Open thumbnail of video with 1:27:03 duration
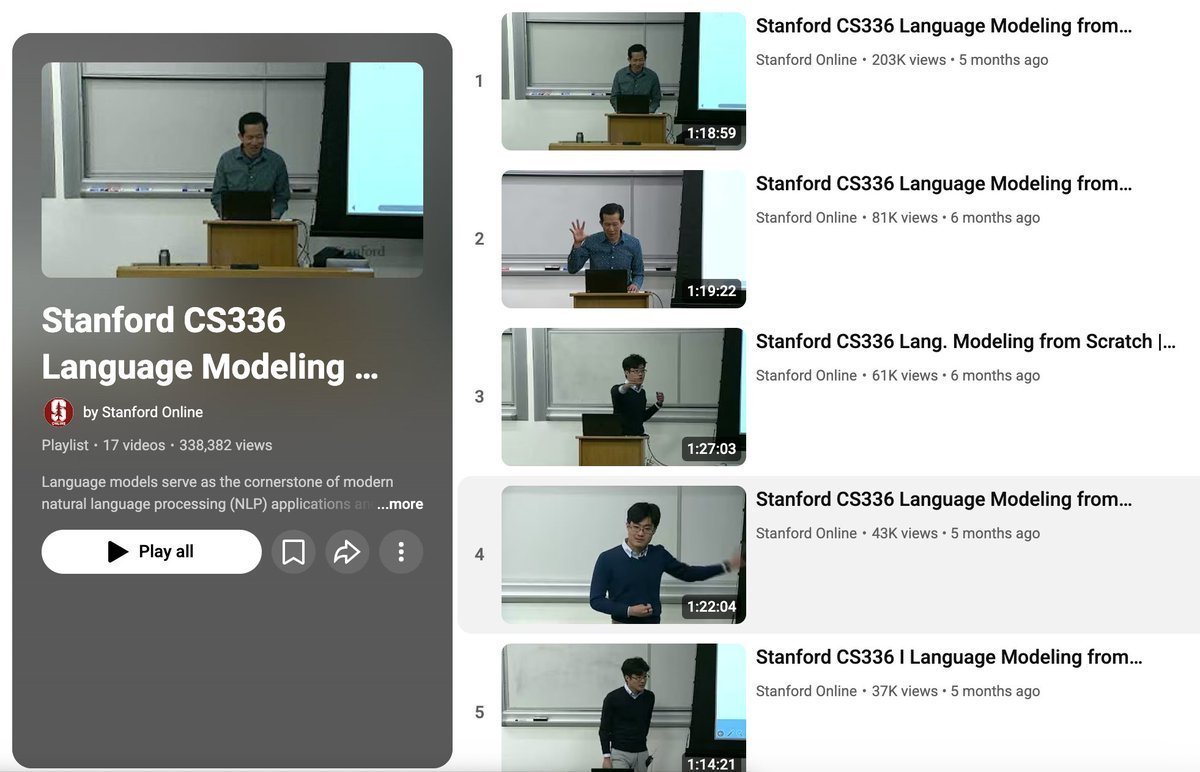 (623, 397)
